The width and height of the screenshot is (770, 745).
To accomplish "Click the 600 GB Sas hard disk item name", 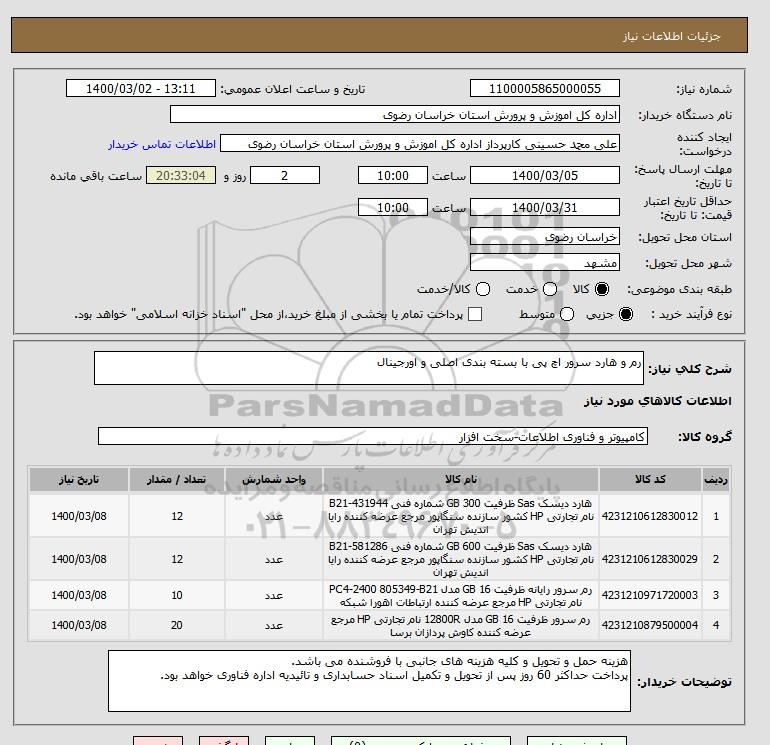I will (x=461, y=559).
